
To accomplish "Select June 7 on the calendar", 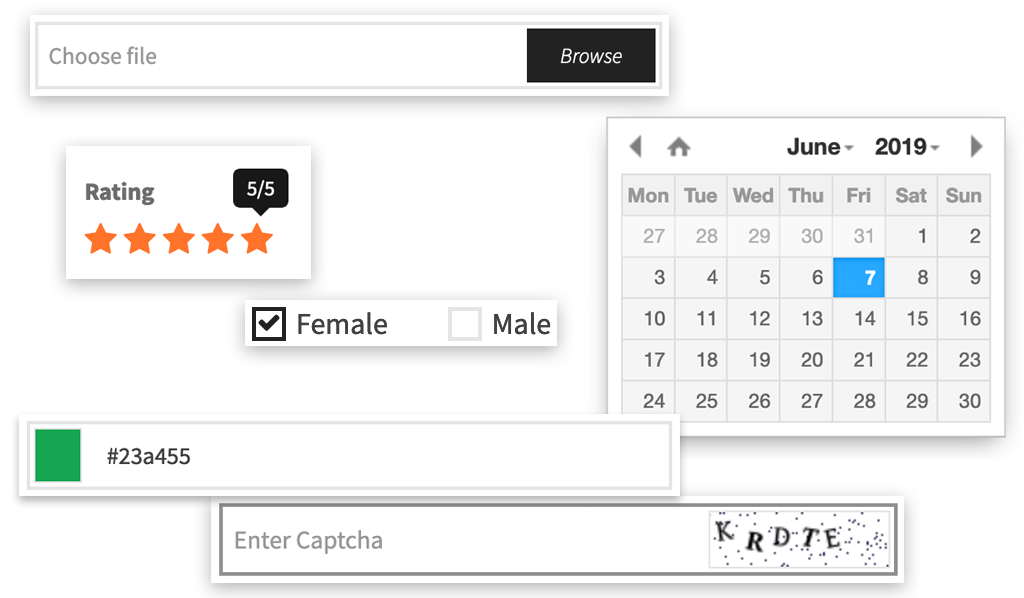I will click(x=859, y=278).
